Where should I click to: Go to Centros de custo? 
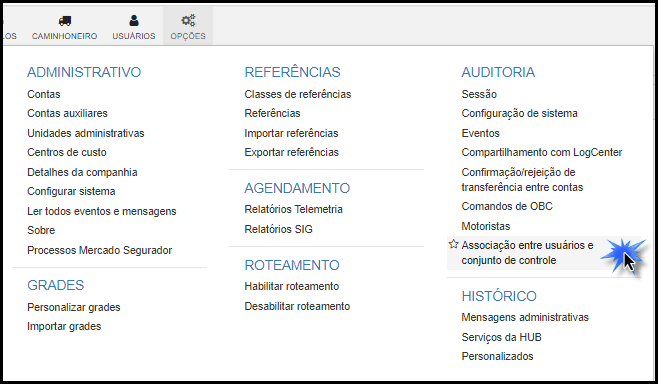(x=67, y=152)
